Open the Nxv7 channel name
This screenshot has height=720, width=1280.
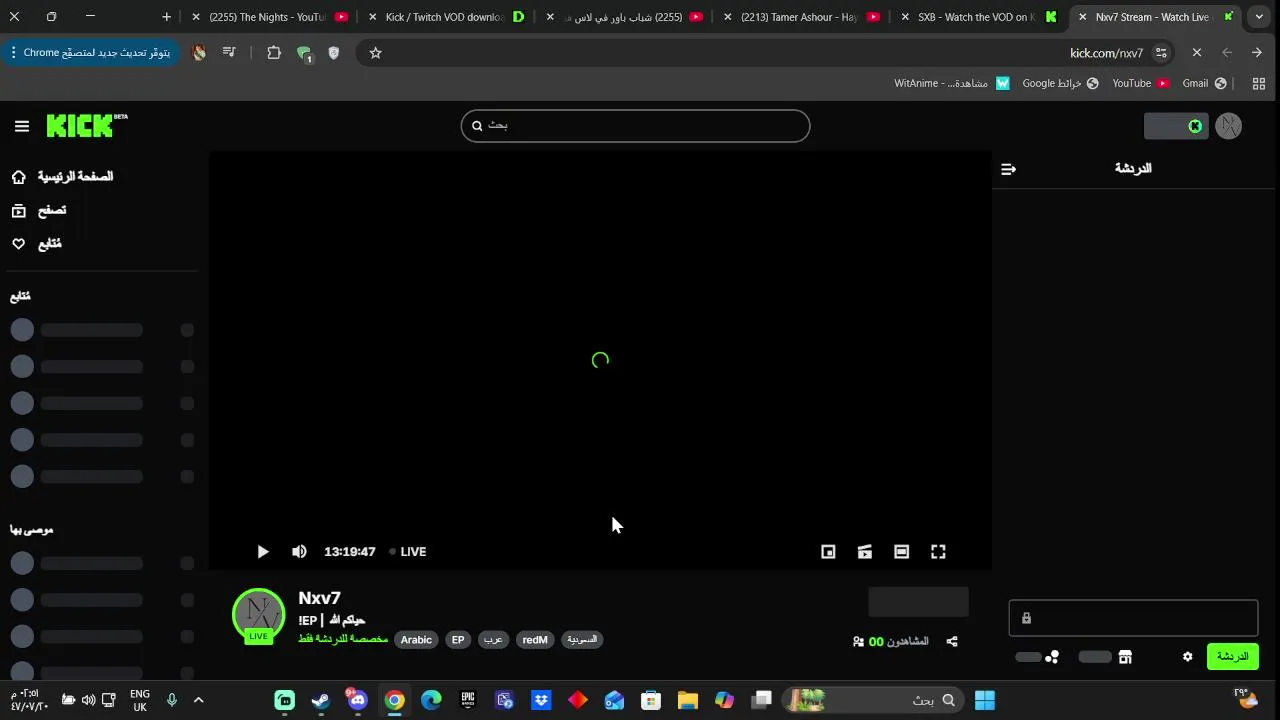[x=320, y=598]
